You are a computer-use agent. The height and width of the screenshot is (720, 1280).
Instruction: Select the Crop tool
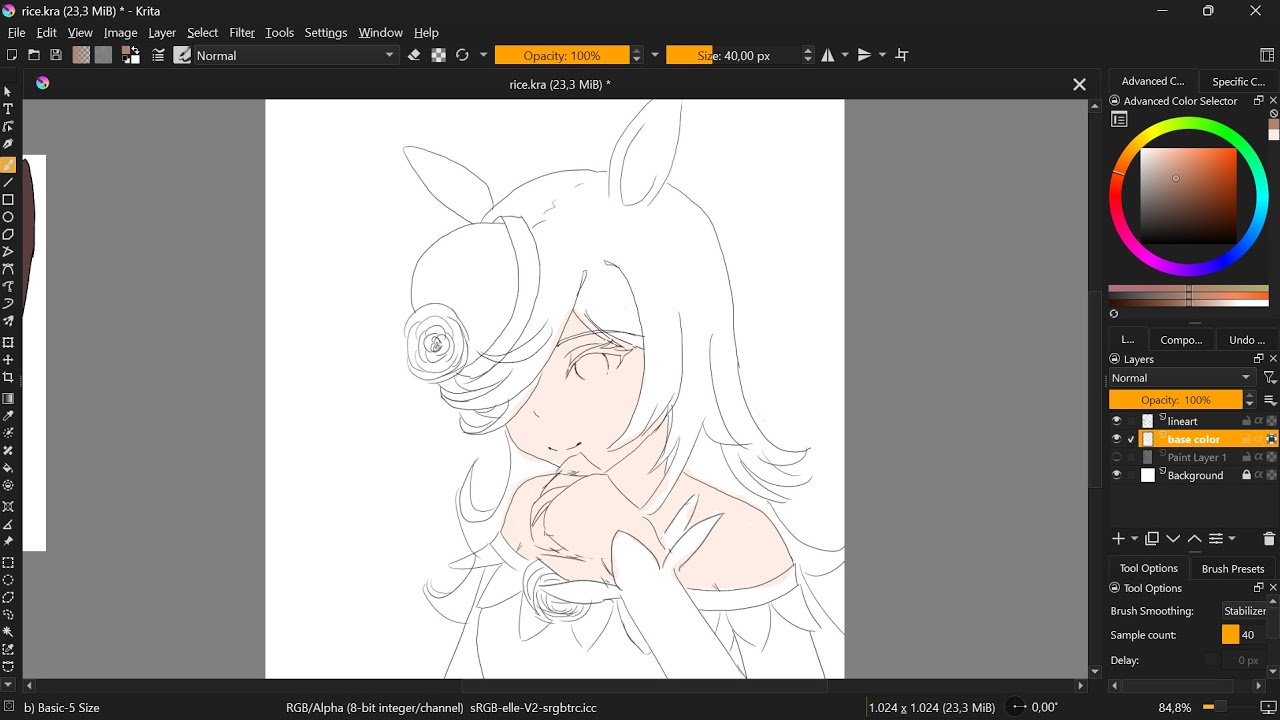pos(9,377)
